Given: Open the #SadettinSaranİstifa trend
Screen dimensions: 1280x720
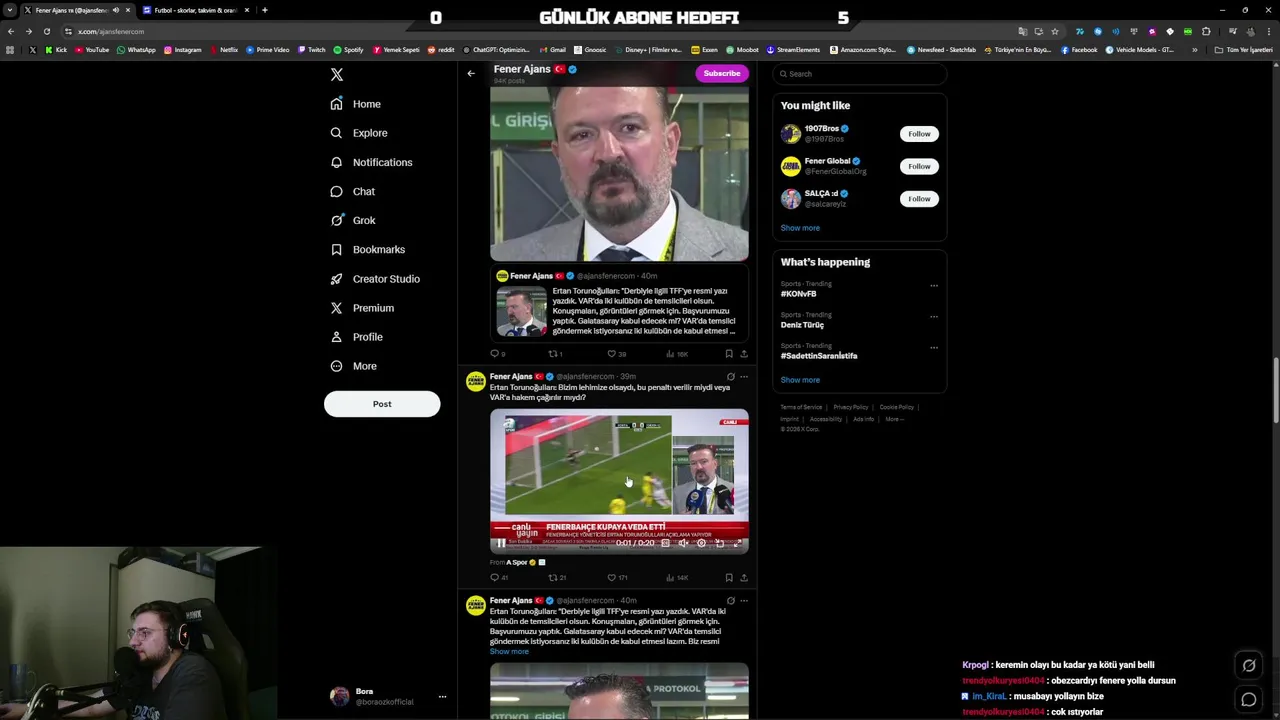Looking at the screenshot, I should pos(819,356).
